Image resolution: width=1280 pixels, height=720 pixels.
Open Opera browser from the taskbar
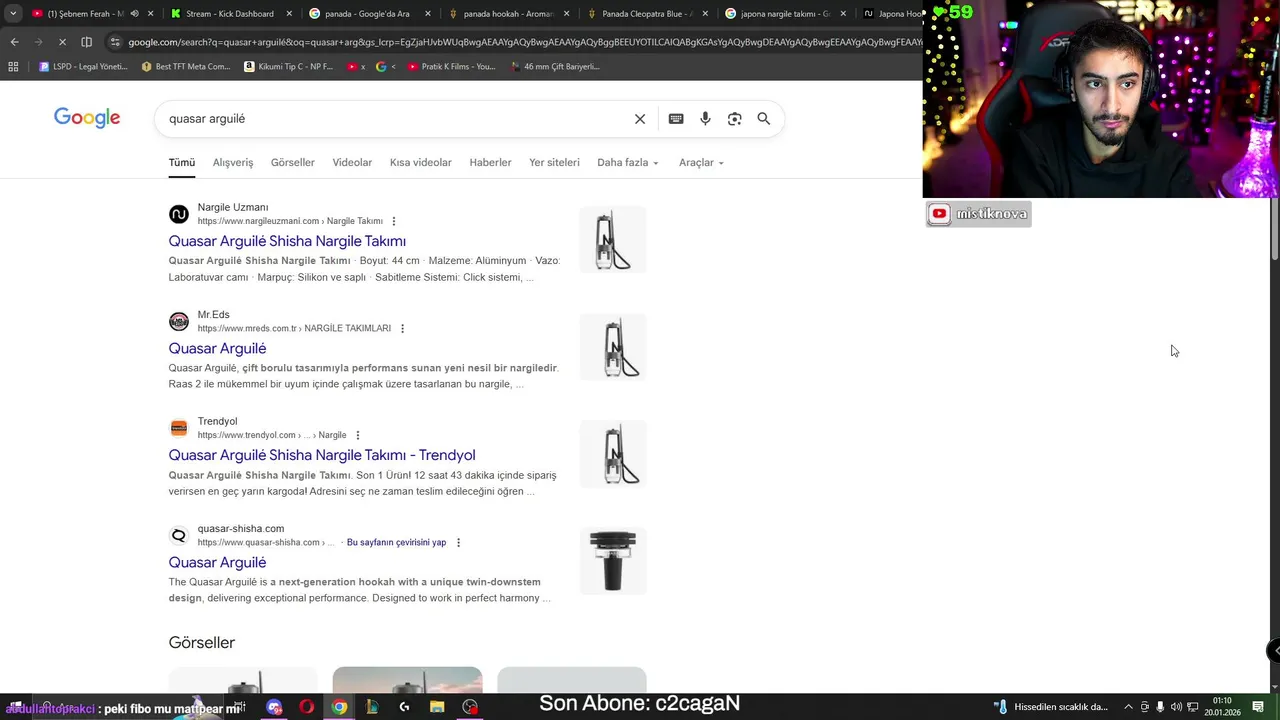point(306,707)
